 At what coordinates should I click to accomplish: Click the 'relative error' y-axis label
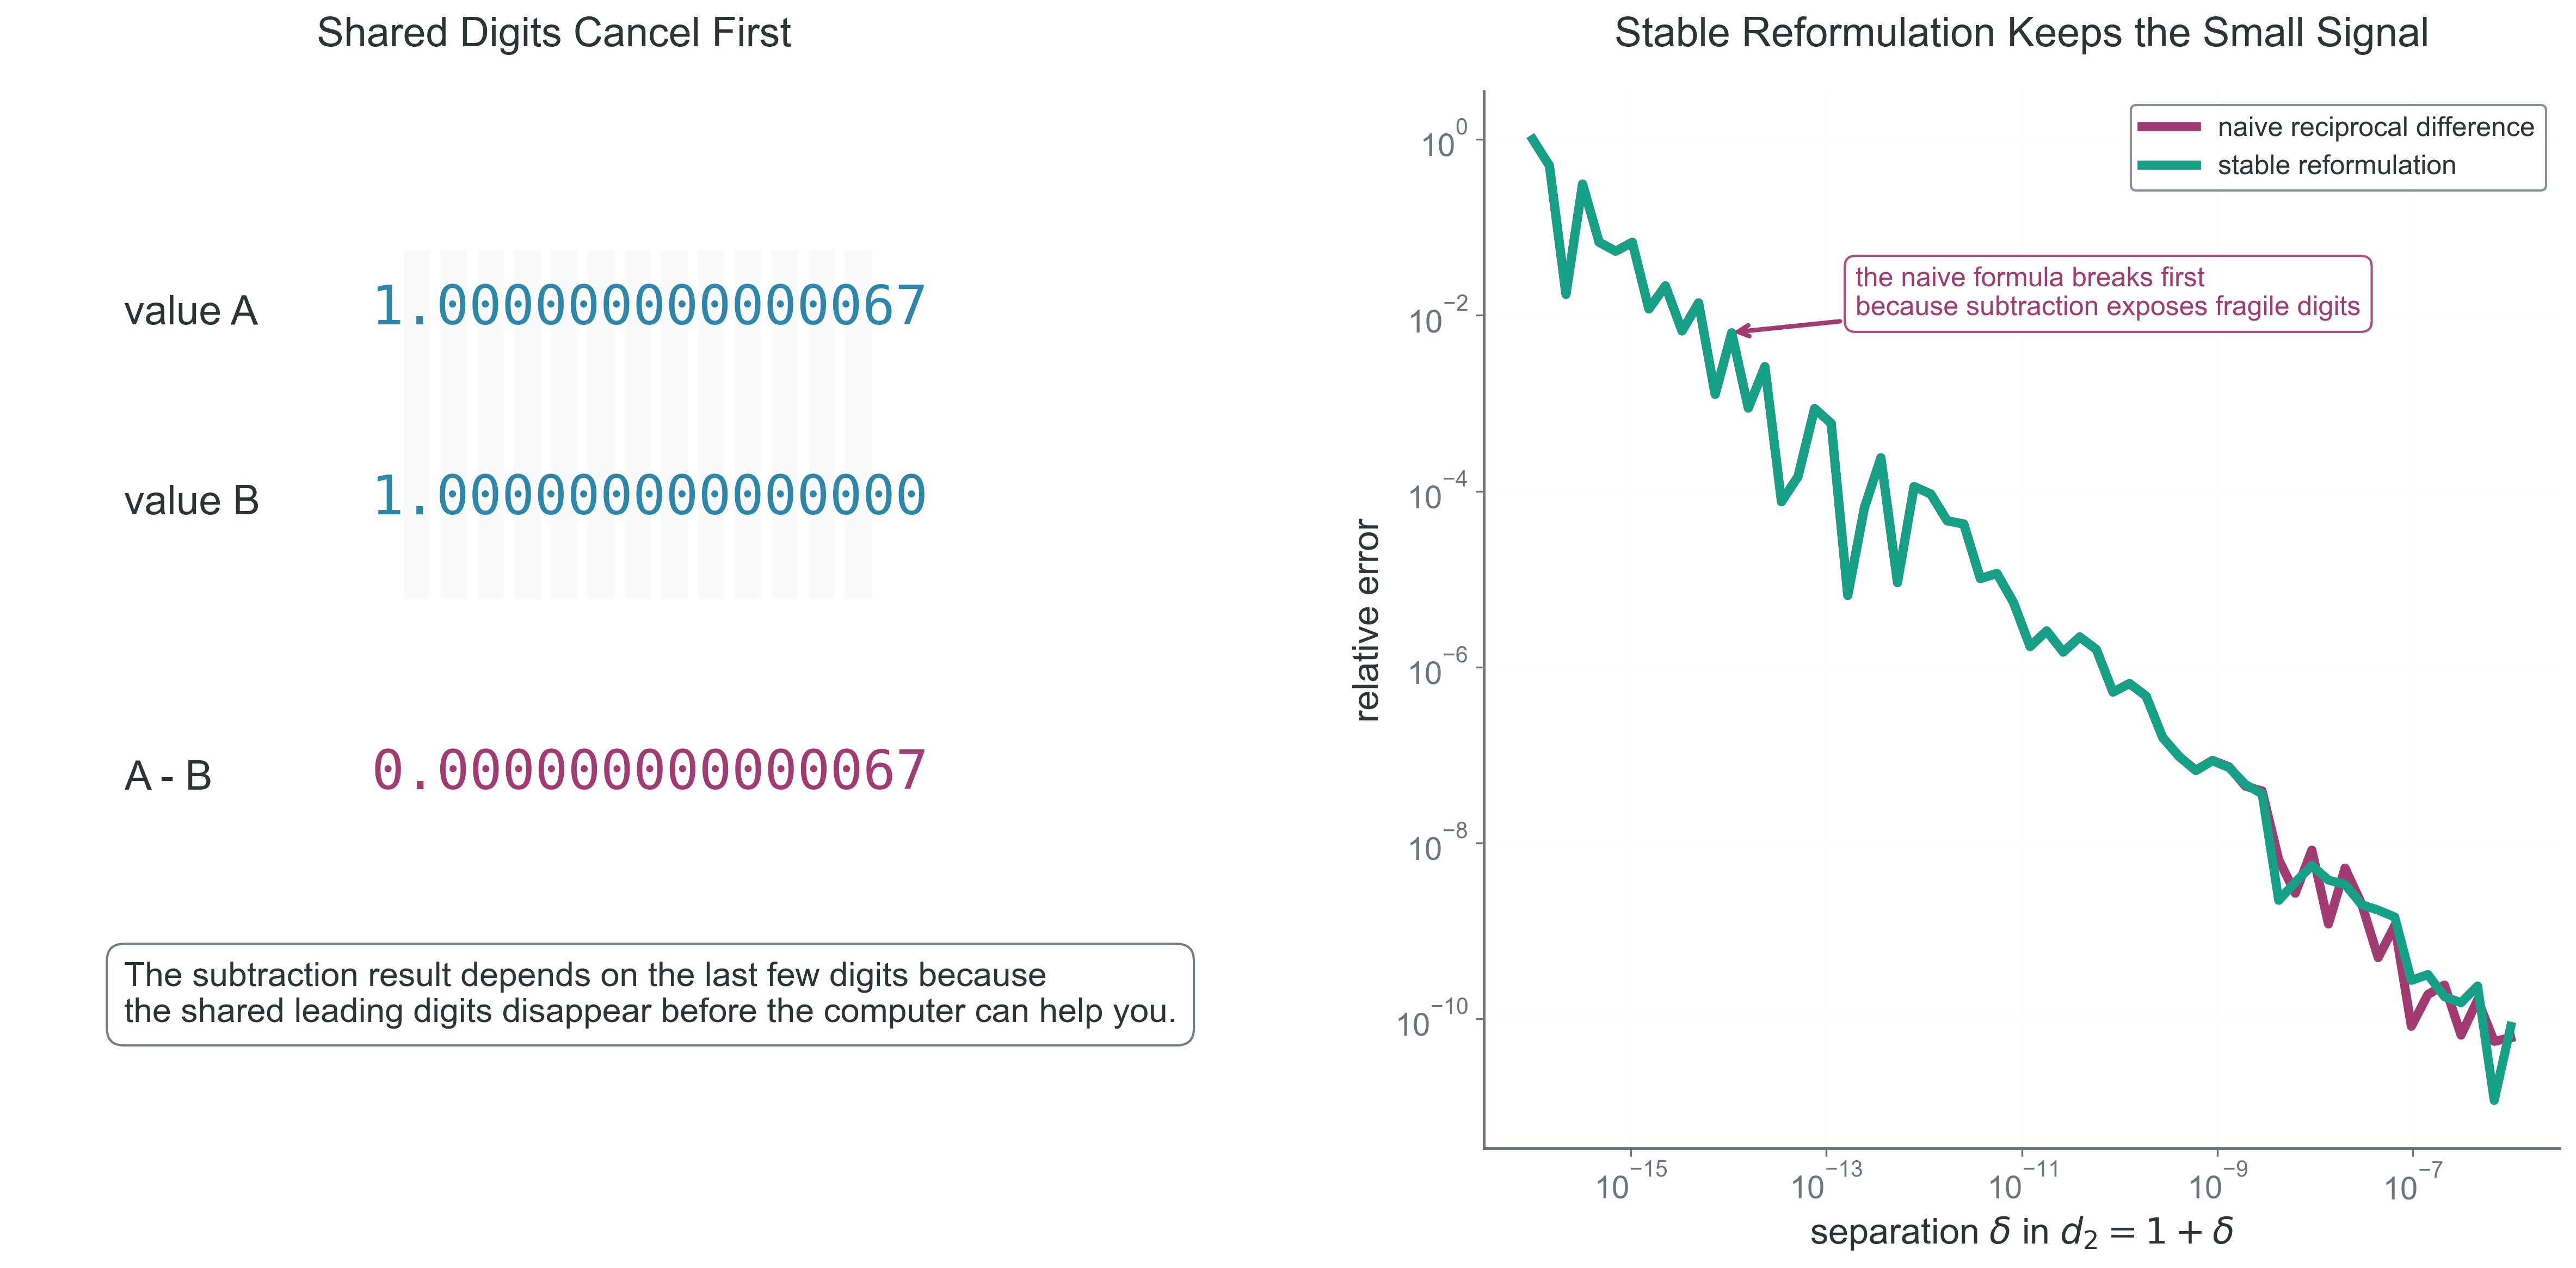pos(1366,620)
